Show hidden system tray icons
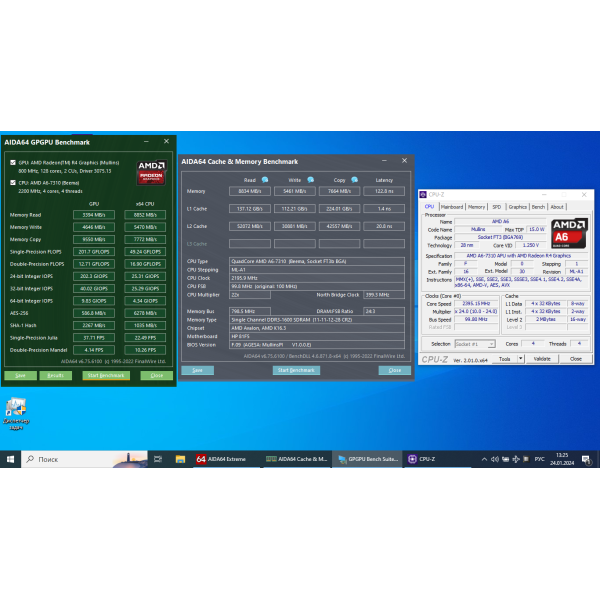This screenshot has width=600, height=600. tap(484, 459)
